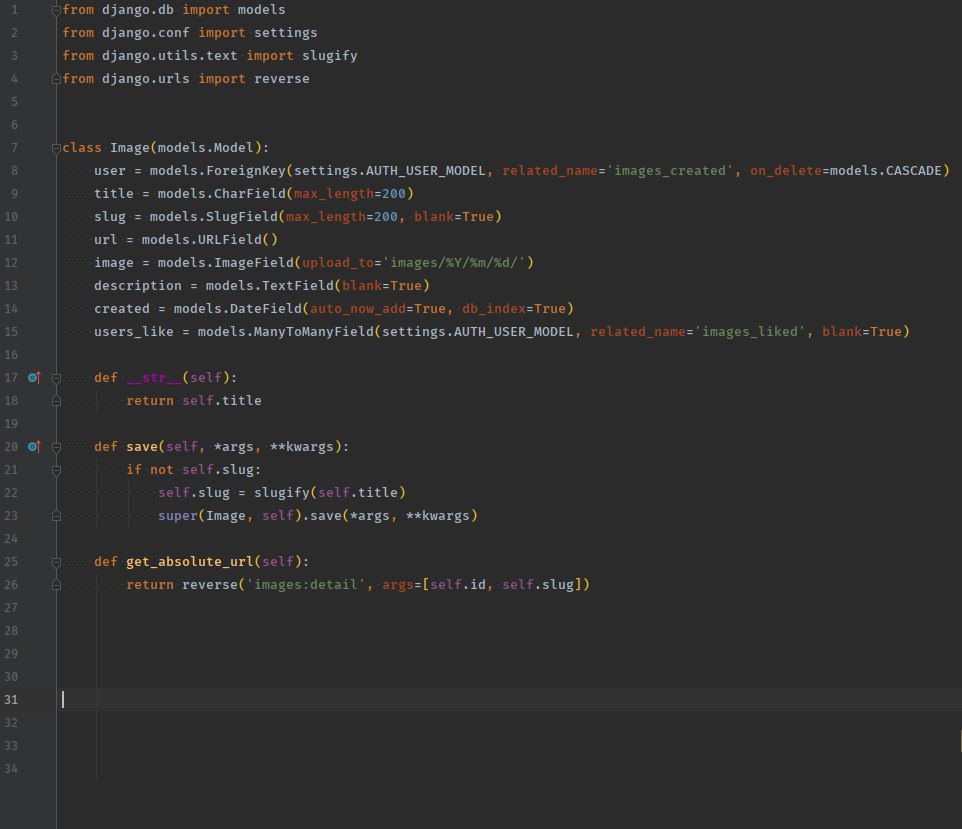
Task: Click the '__str__' method name
Action: point(153,378)
